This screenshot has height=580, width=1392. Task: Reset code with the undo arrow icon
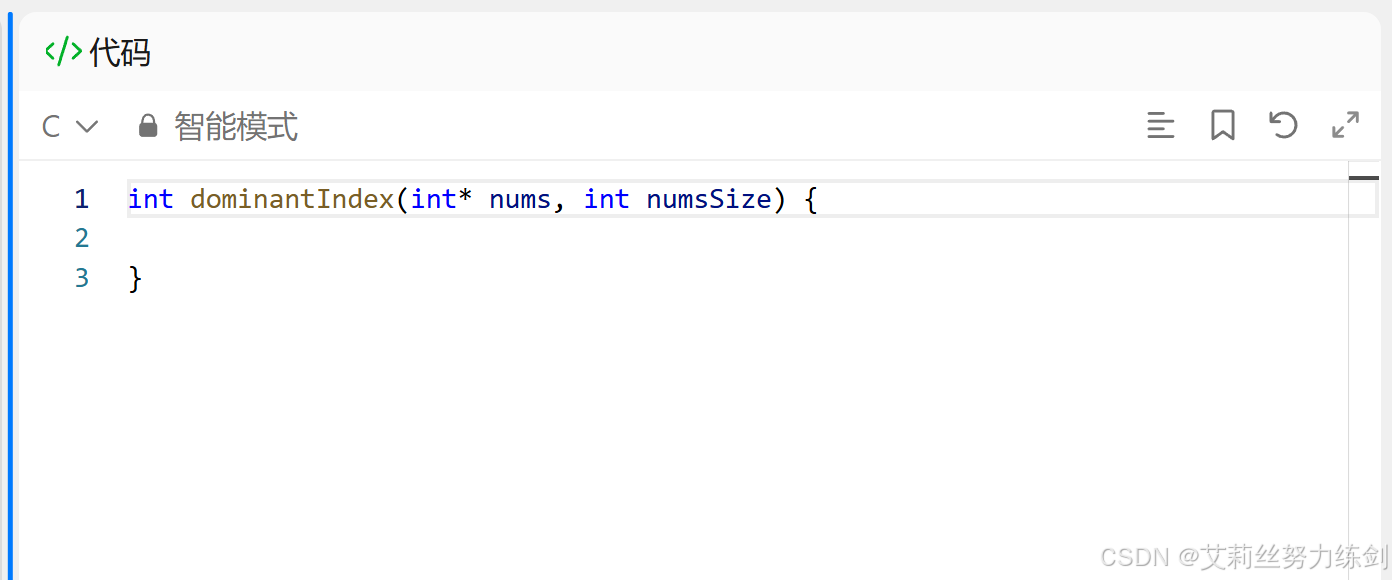1283,125
